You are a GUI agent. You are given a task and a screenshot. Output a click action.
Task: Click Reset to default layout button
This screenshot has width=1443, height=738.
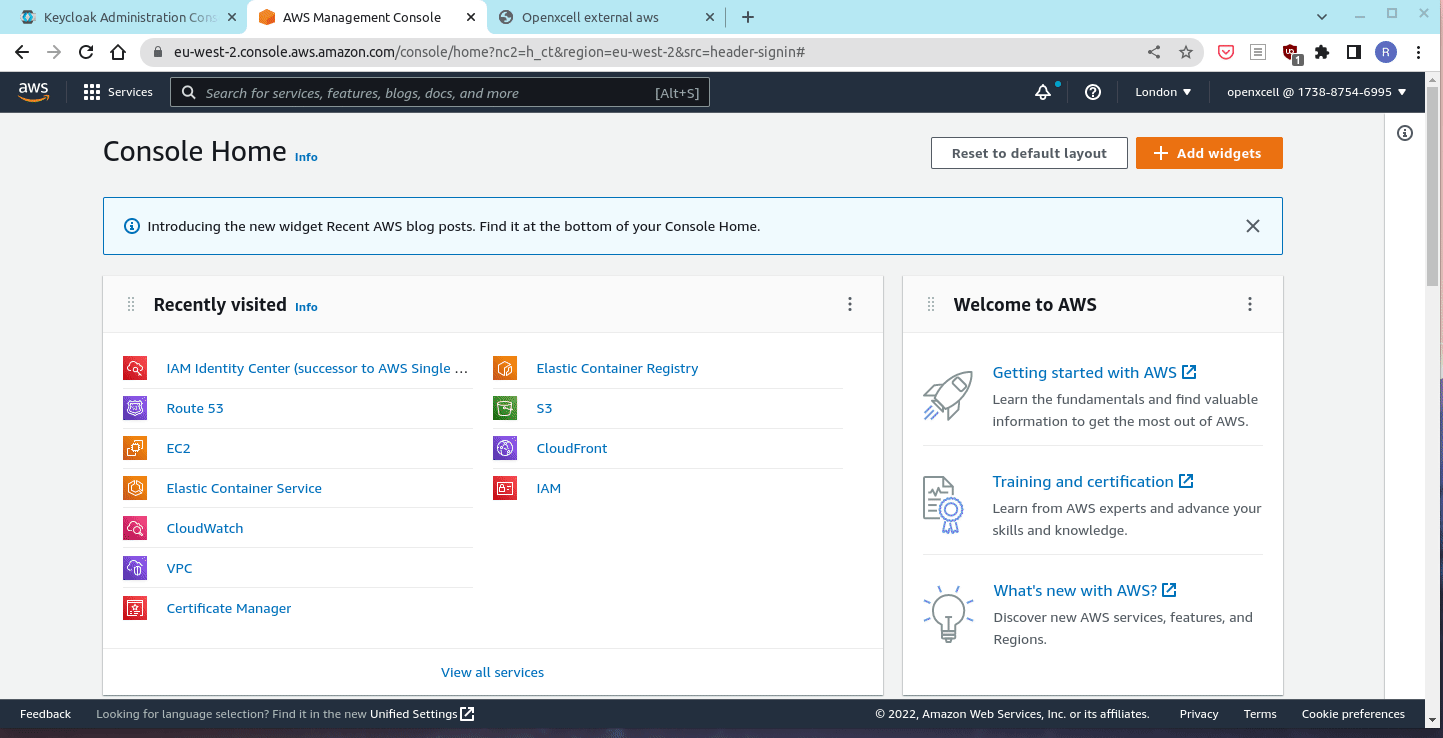pyautogui.click(x=1029, y=153)
